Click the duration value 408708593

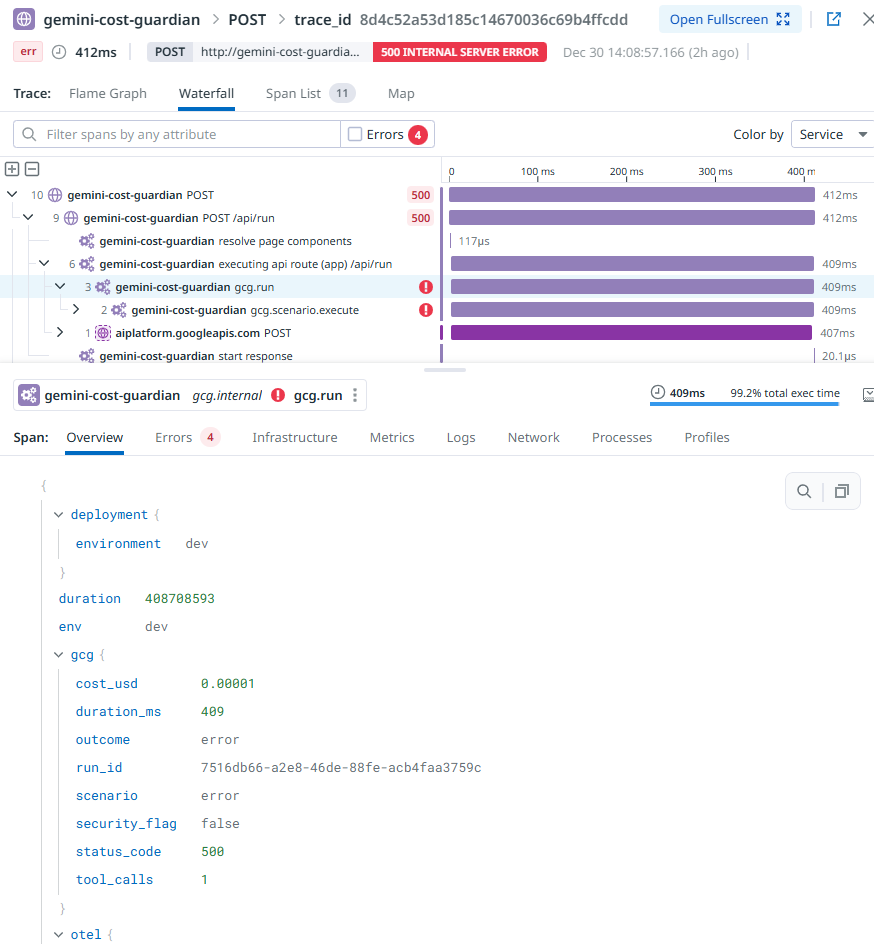pos(179,598)
